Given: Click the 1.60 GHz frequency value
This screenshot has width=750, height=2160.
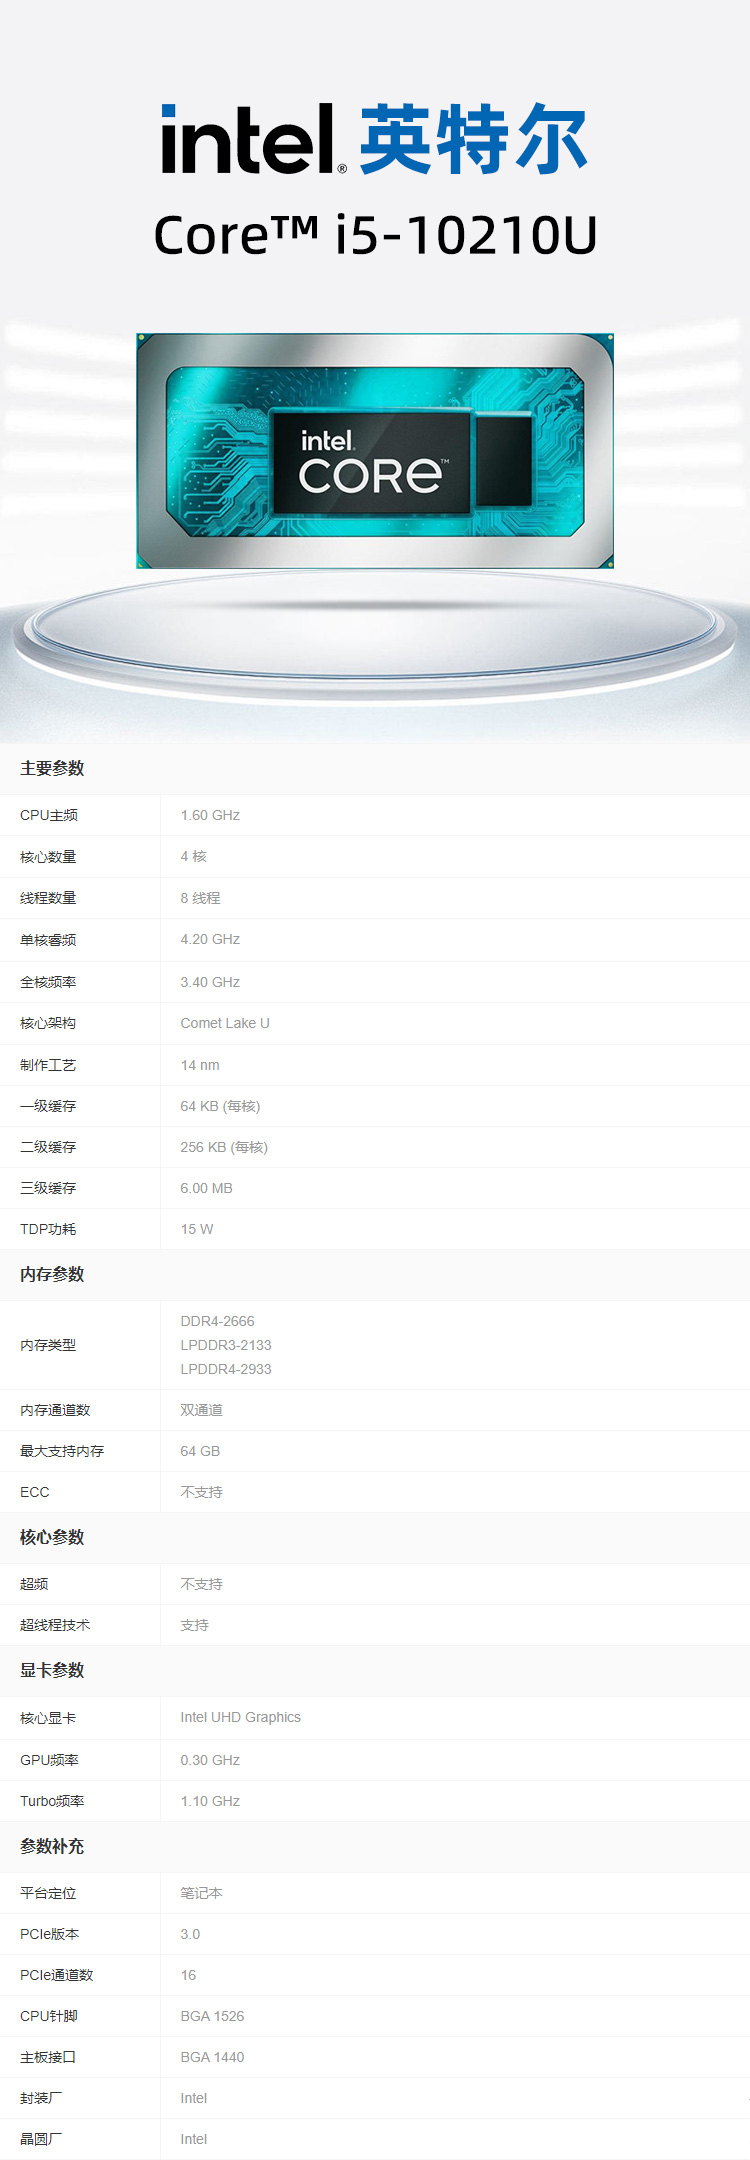Looking at the screenshot, I should (210, 815).
